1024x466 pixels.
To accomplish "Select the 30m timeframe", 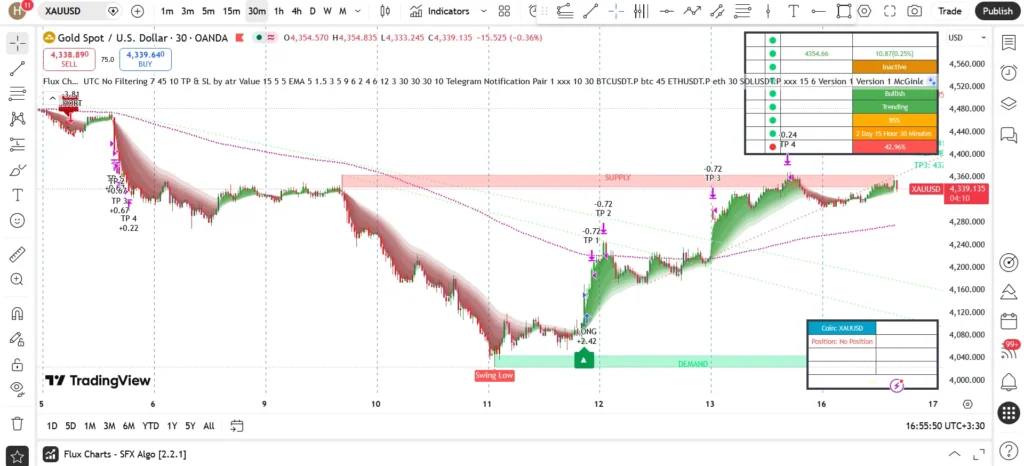I will click(257, 11).
